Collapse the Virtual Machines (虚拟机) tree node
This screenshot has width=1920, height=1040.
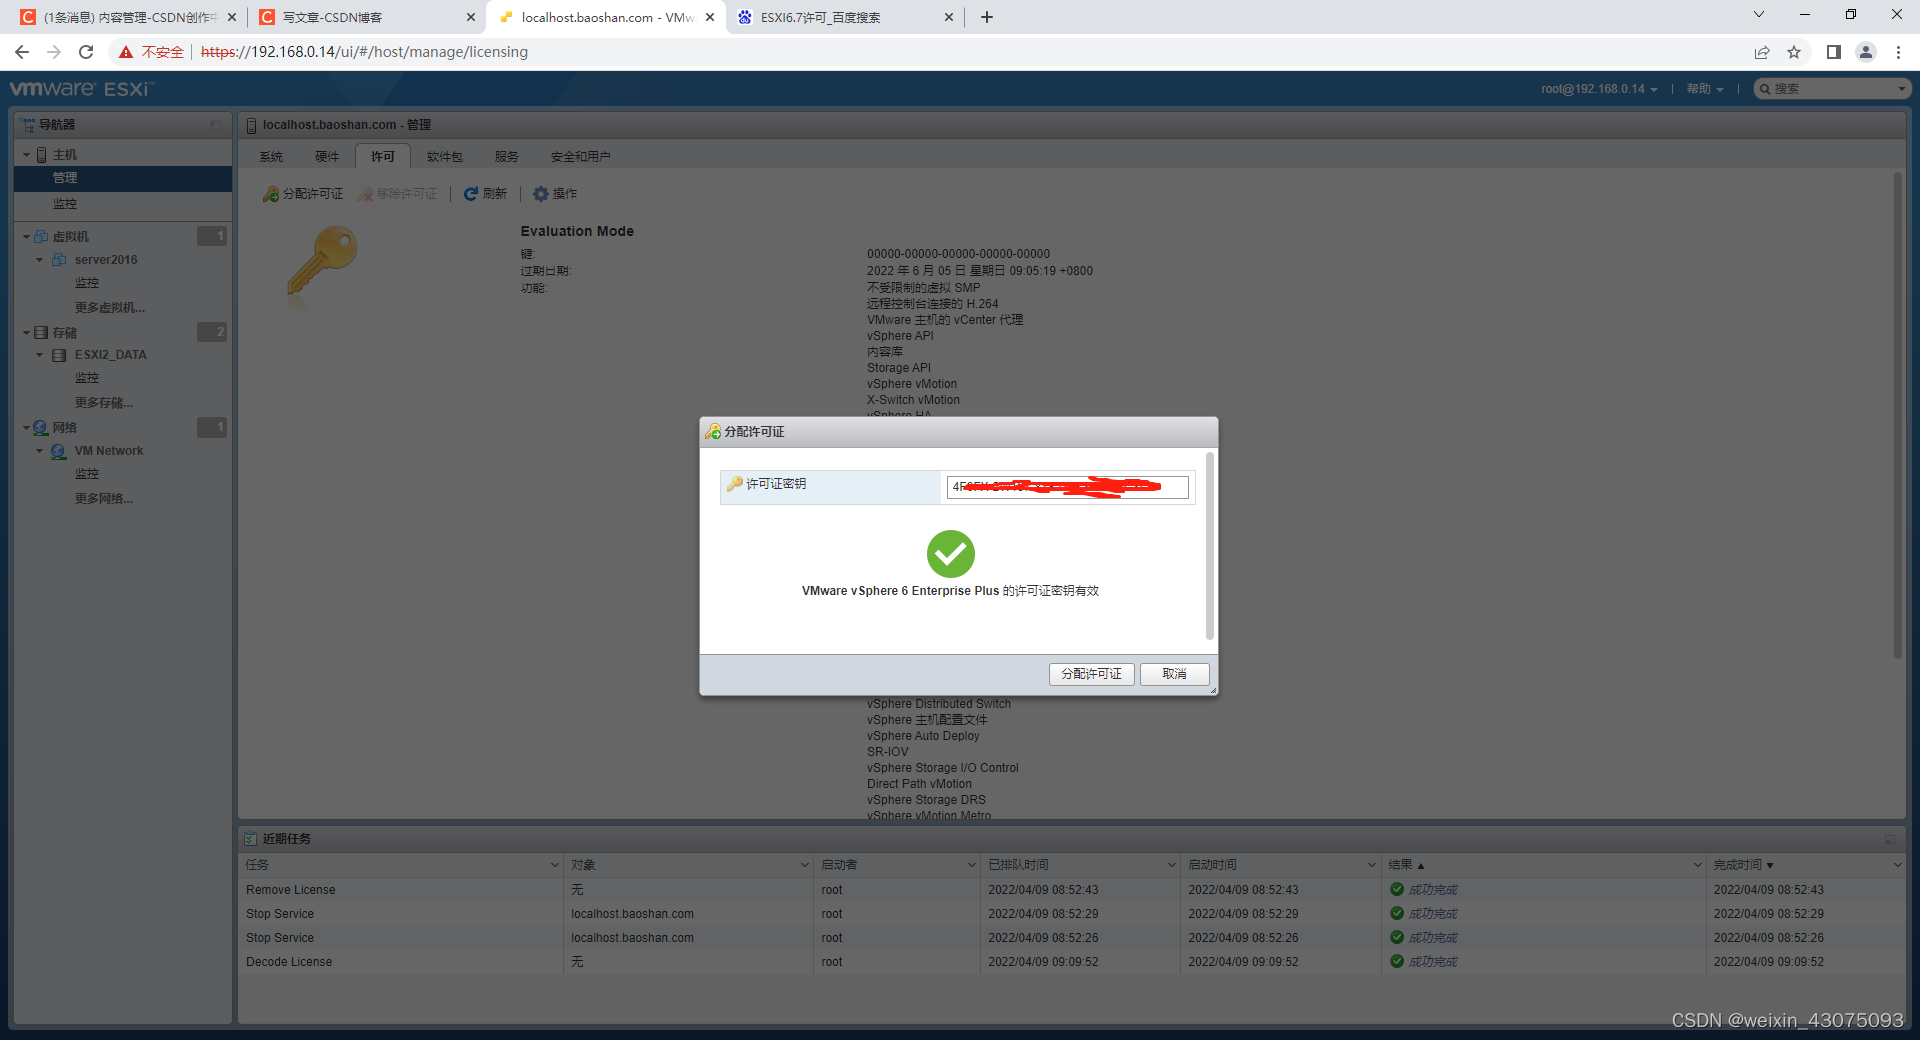(26, 237)
